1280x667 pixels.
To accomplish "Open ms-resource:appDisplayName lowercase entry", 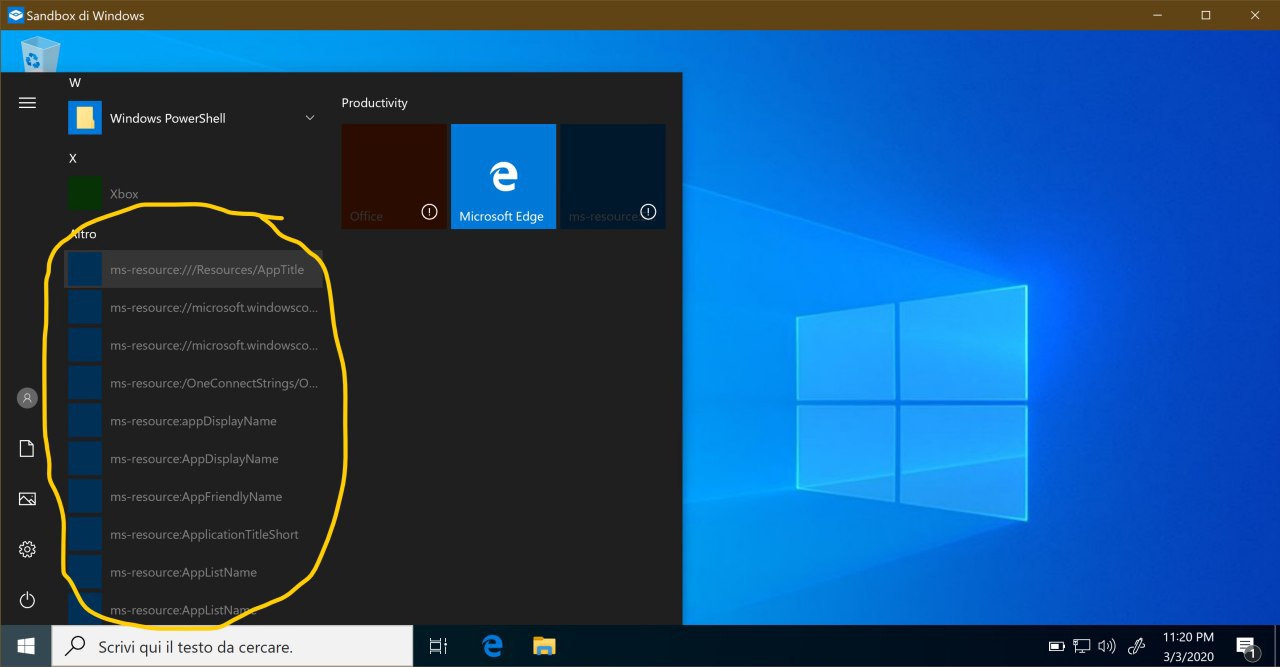I will coord(193,421).
